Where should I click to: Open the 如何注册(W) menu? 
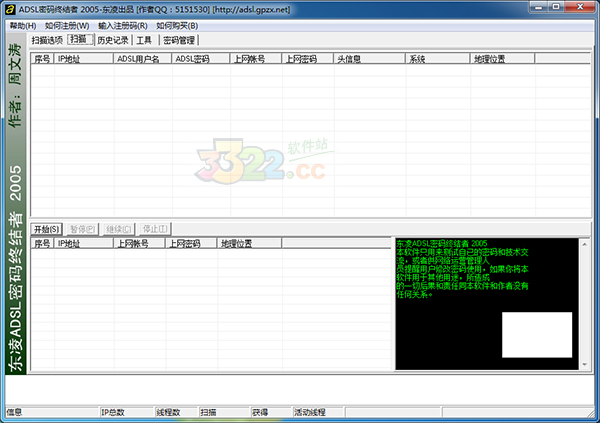coord(67,25)
